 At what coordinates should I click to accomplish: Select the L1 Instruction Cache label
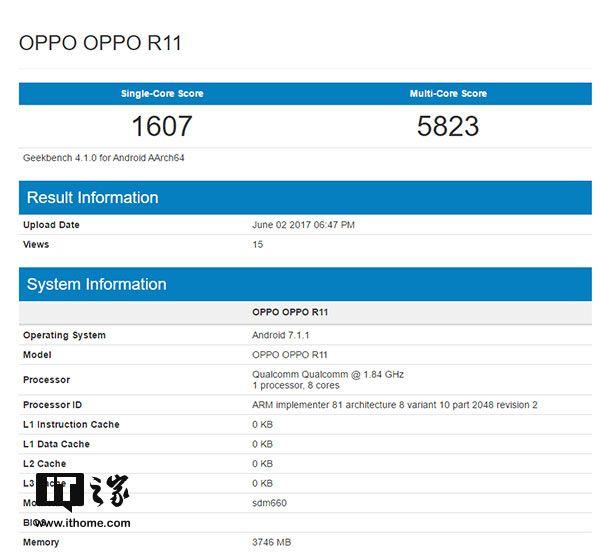(71, 425)
